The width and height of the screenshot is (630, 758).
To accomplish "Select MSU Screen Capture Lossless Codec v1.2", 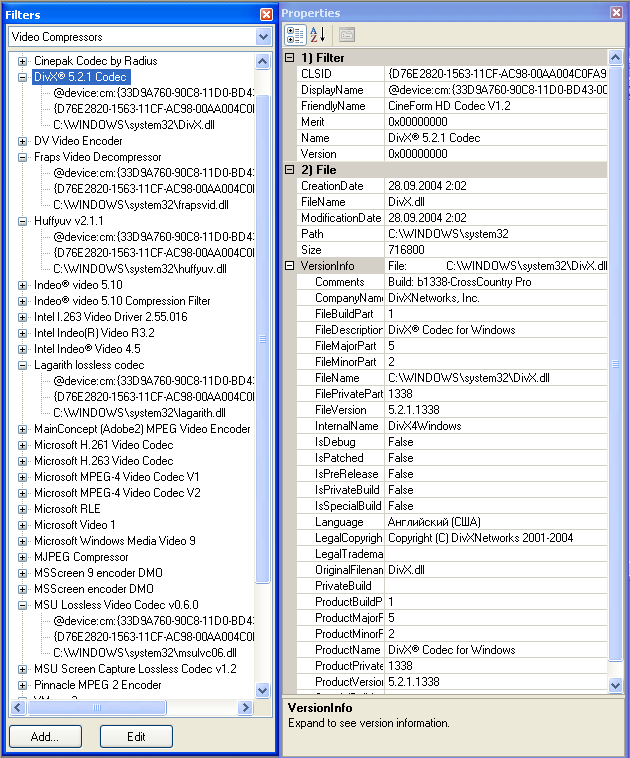I will coord(135,669).
